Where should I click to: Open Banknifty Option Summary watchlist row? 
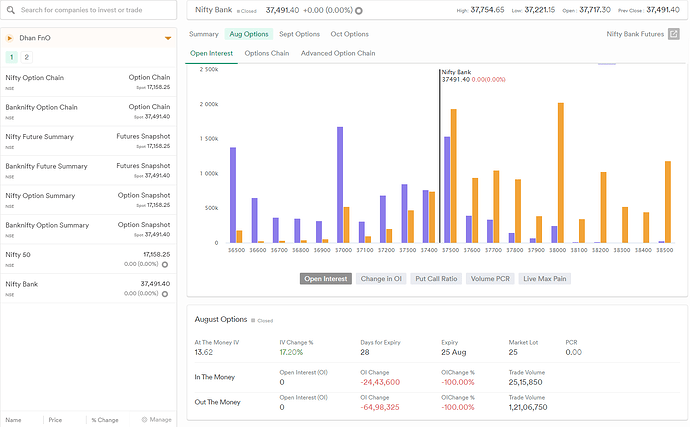coord(88,229)
